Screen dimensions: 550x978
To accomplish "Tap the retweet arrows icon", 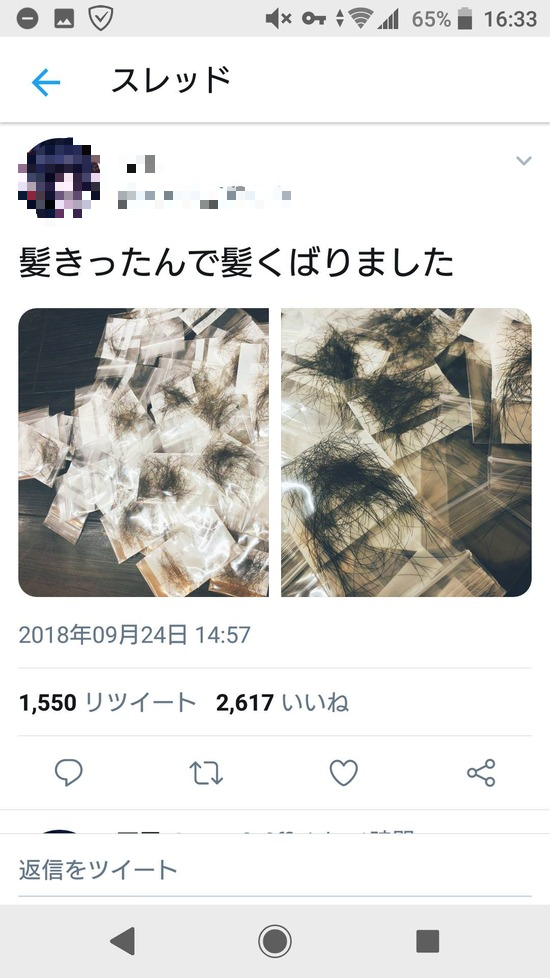I will 206,773.
